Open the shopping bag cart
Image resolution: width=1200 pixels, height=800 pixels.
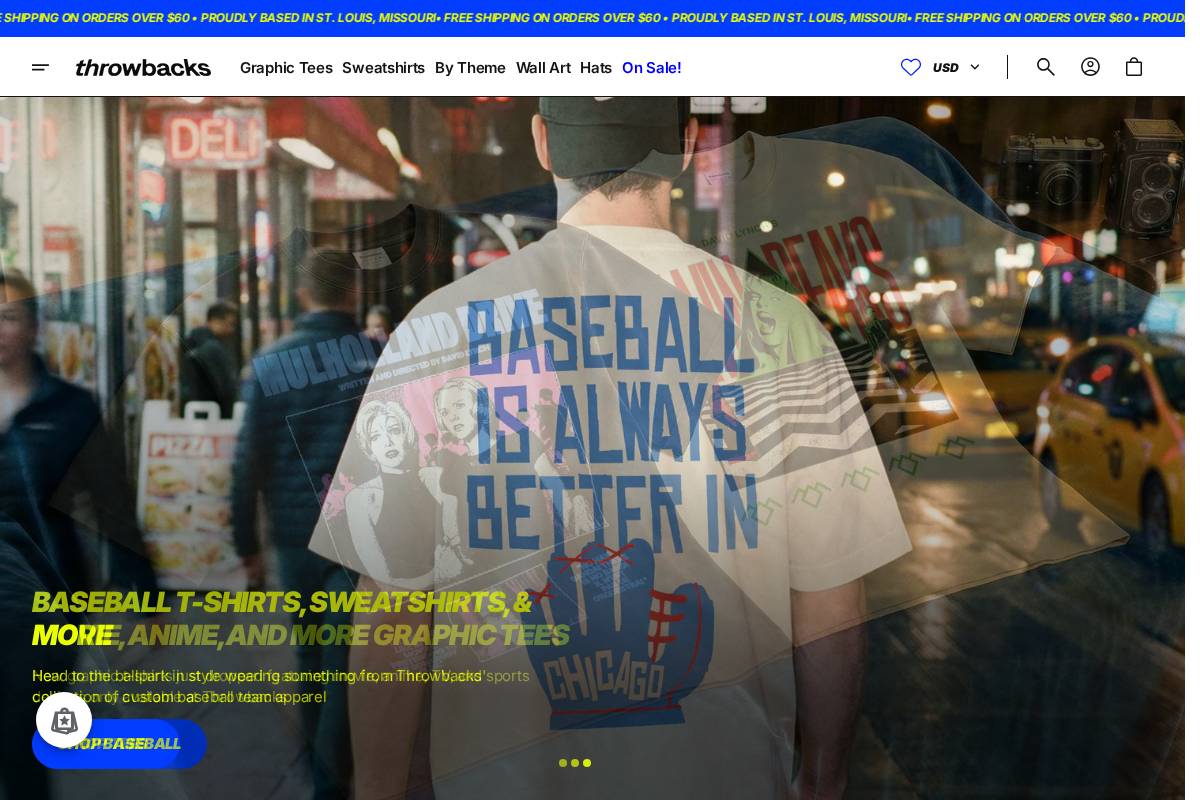(x=1134, y=67)
